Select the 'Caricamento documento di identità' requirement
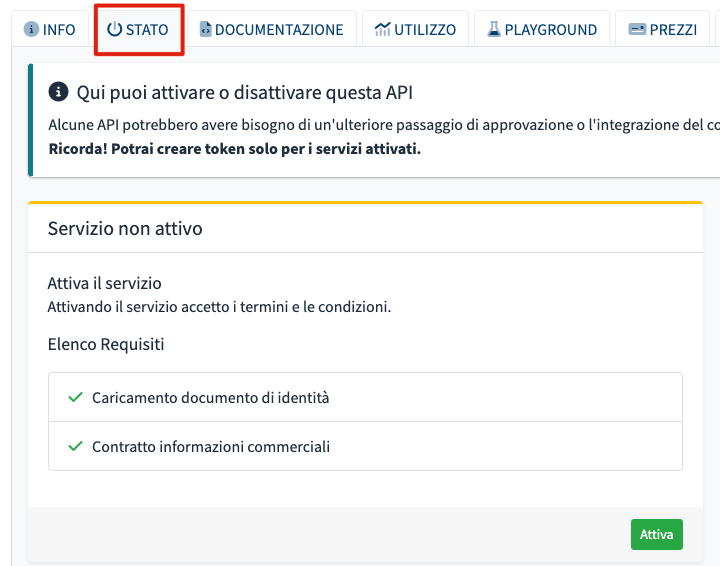The height and width of the screenshot is (566, 720). (211, 398)
